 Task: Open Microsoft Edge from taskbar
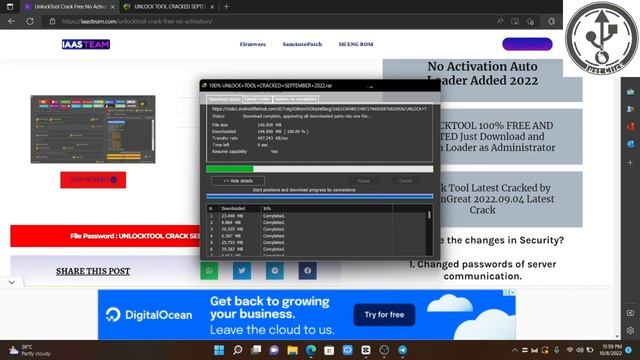(x=311, y=350)
